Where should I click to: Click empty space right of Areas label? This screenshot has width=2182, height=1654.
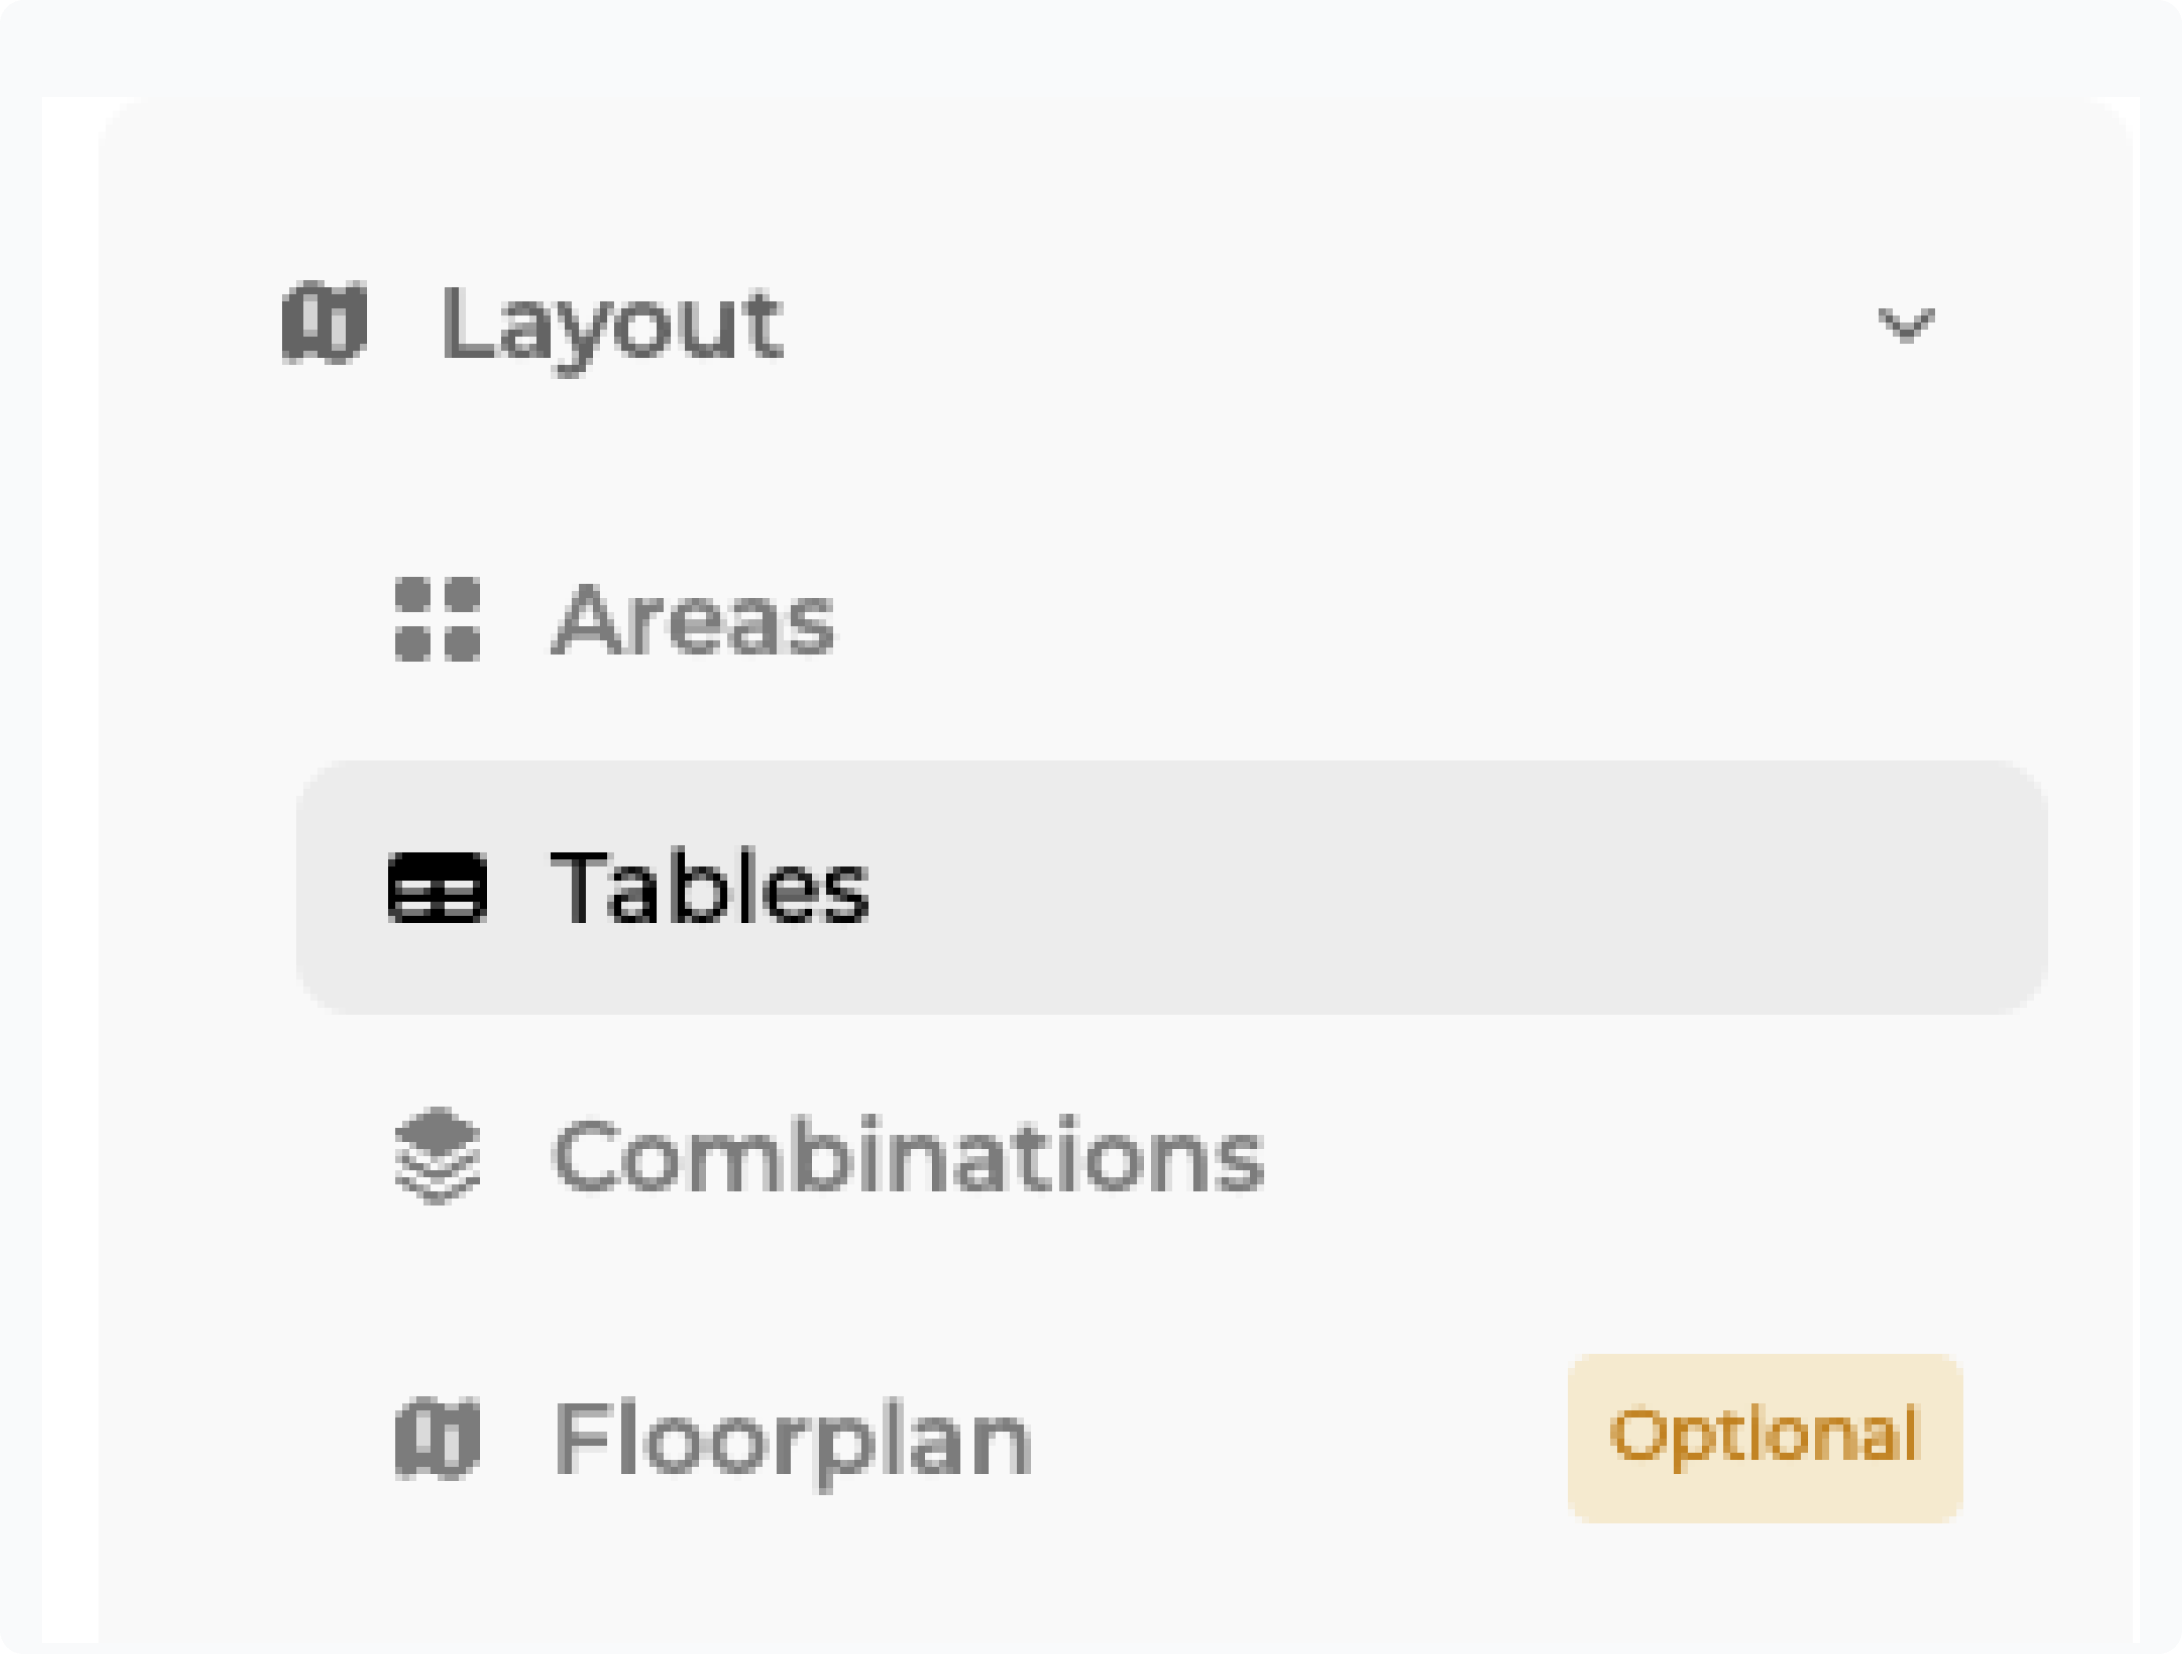(x=1400, y=620)
